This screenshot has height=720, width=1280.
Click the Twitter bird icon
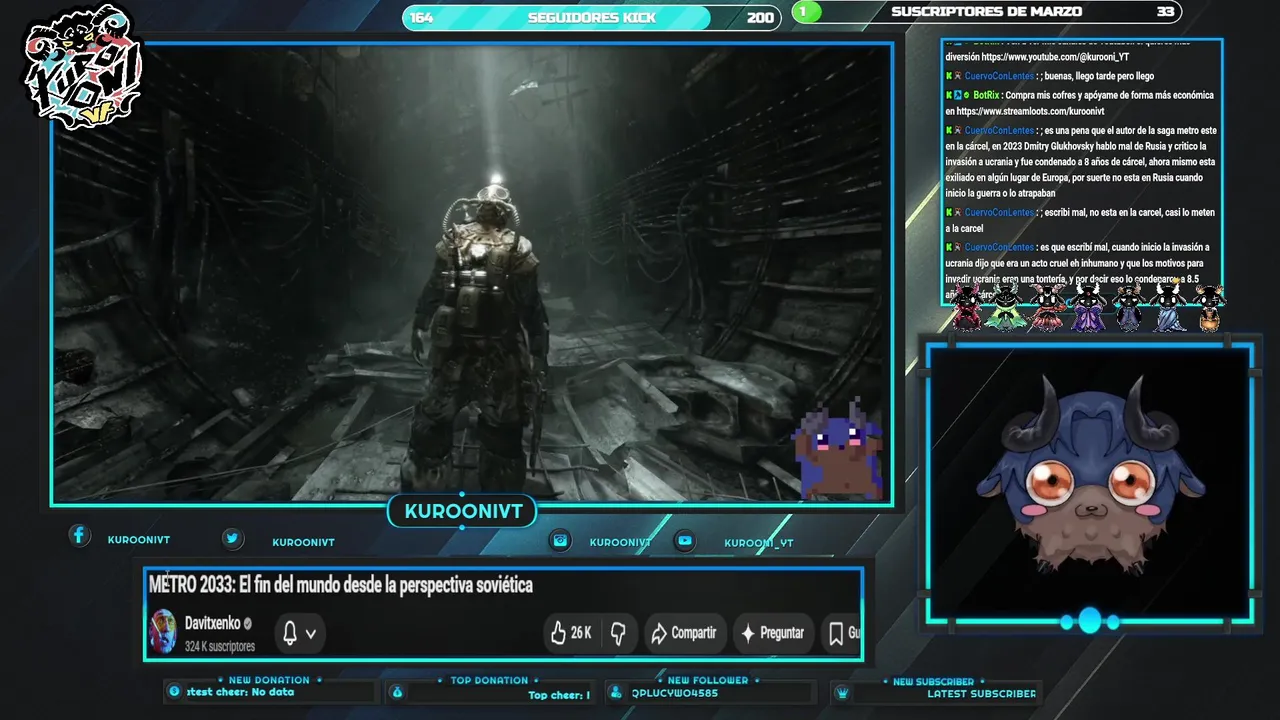pyautogui.click(x=232, y=538)
